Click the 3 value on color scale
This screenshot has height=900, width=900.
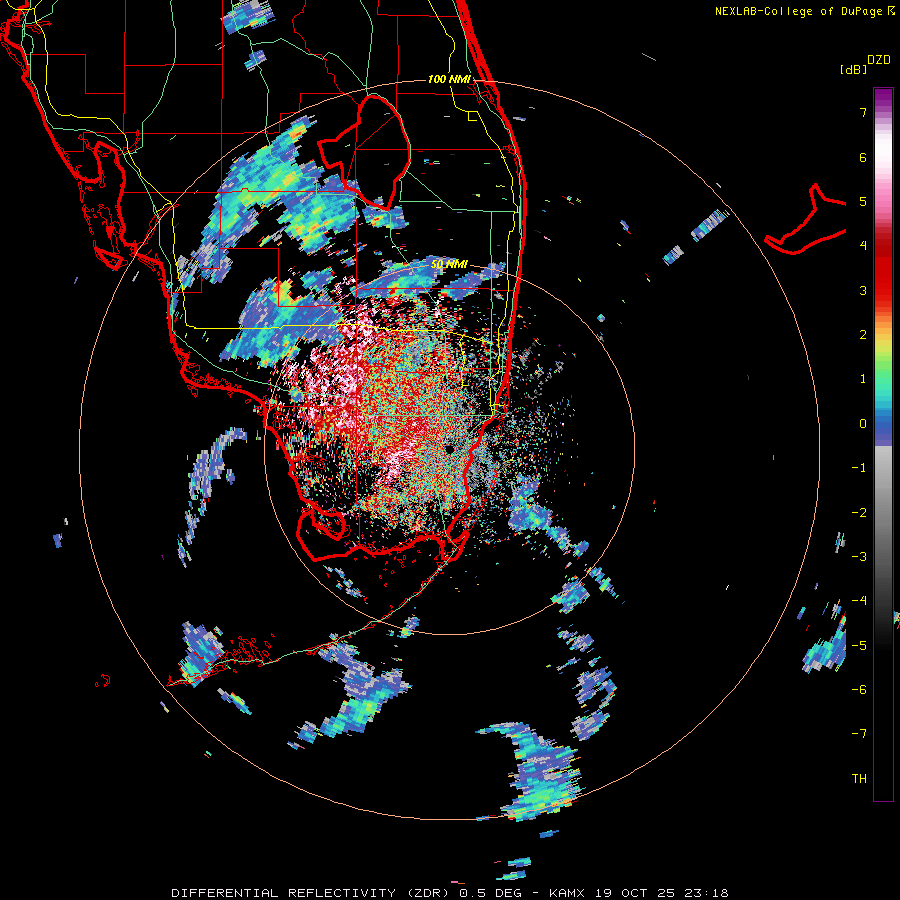click(863, 290)
